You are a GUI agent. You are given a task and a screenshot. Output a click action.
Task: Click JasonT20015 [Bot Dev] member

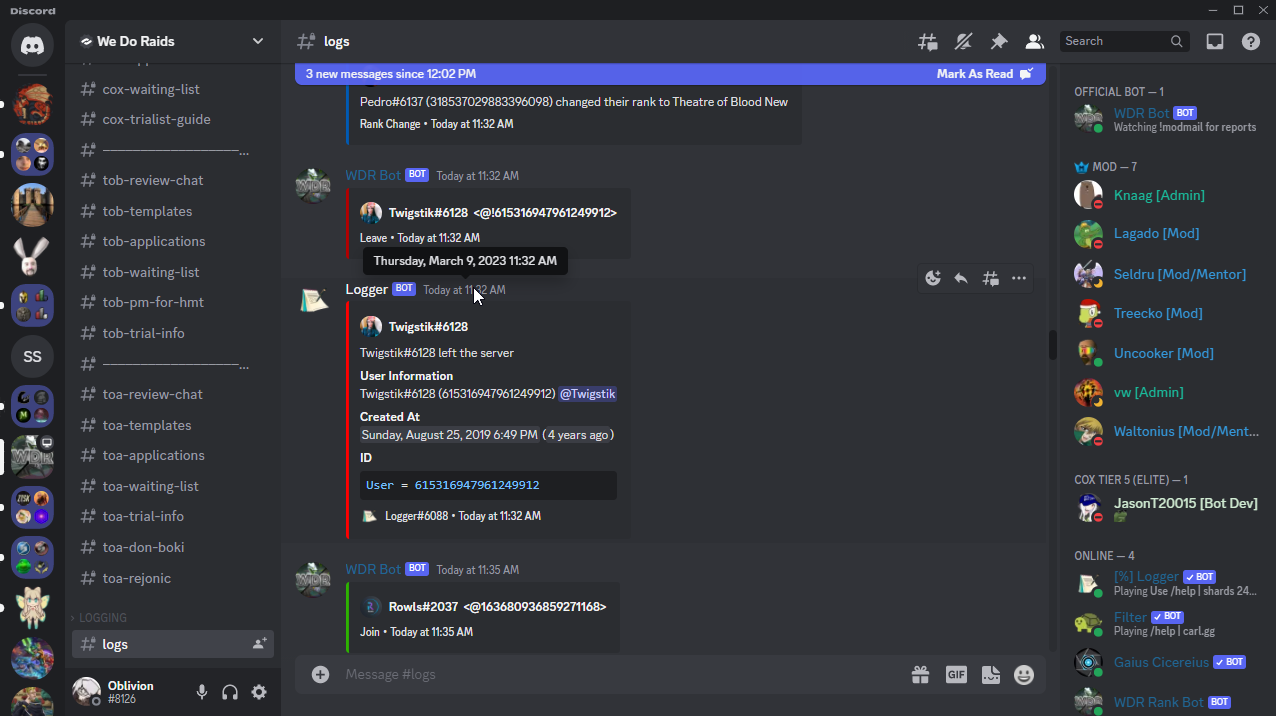(x=1166, y=509)
